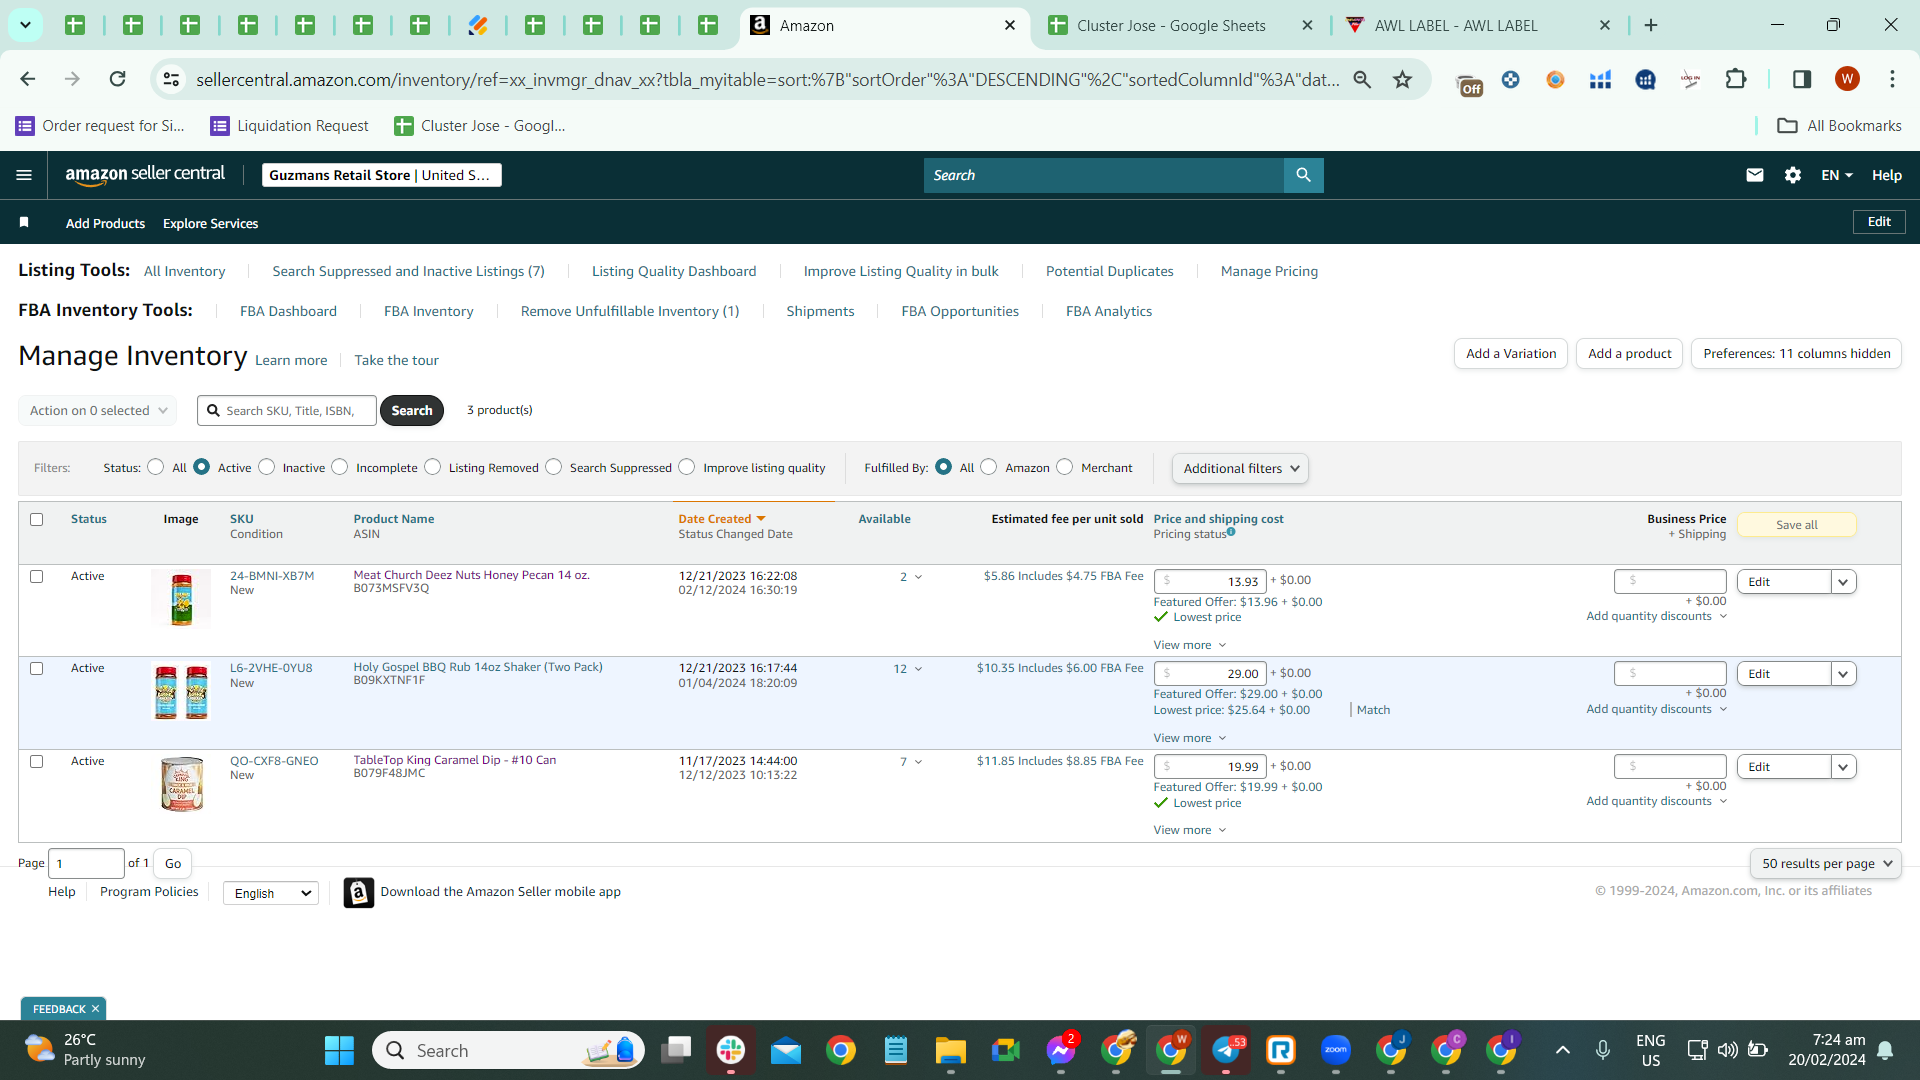
Task: Click the zoom magnifier icon in address bar
Action: [1362, 79]
